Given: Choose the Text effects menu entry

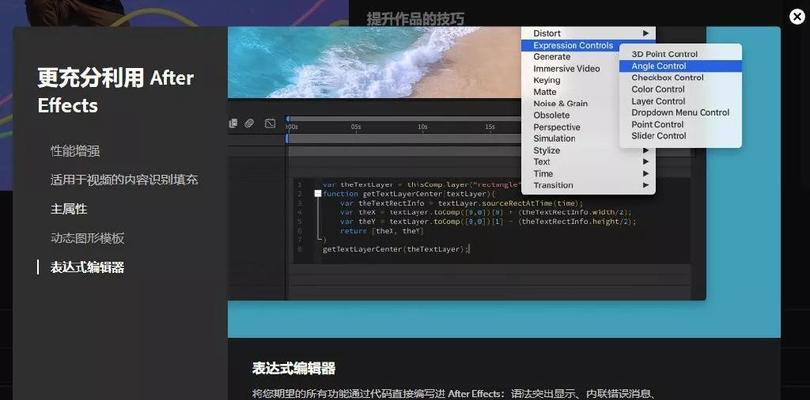Looking at the screenshot, I should [542, 162].
